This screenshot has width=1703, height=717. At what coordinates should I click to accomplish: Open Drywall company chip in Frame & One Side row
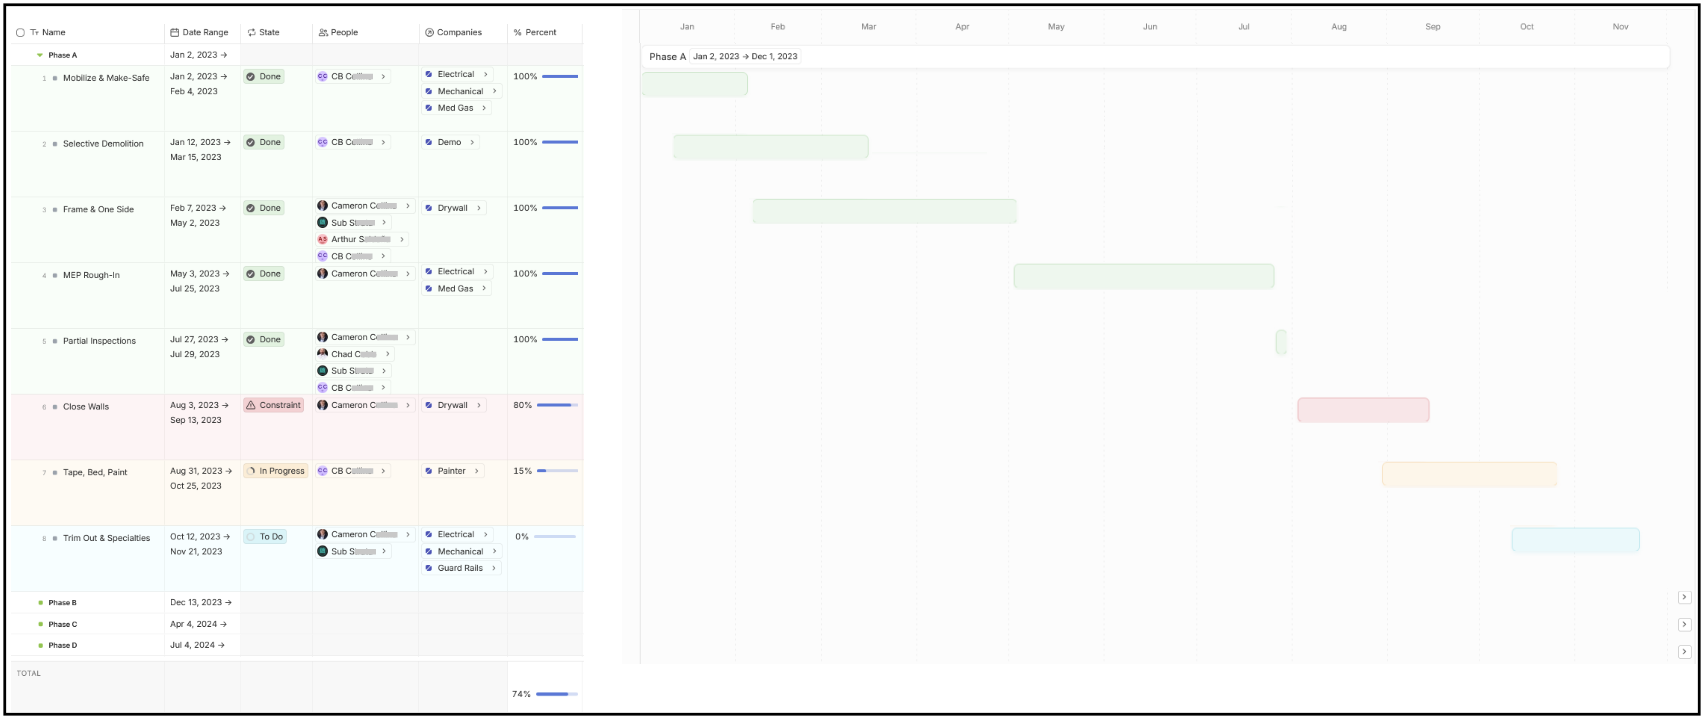click(453, 209)
